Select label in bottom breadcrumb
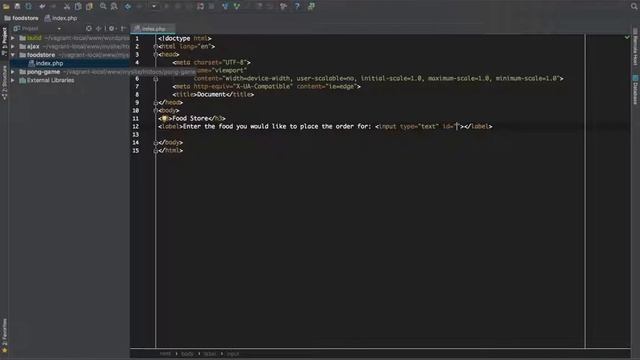The height and width of the screenshot is (360, 640). coord(210,354)
